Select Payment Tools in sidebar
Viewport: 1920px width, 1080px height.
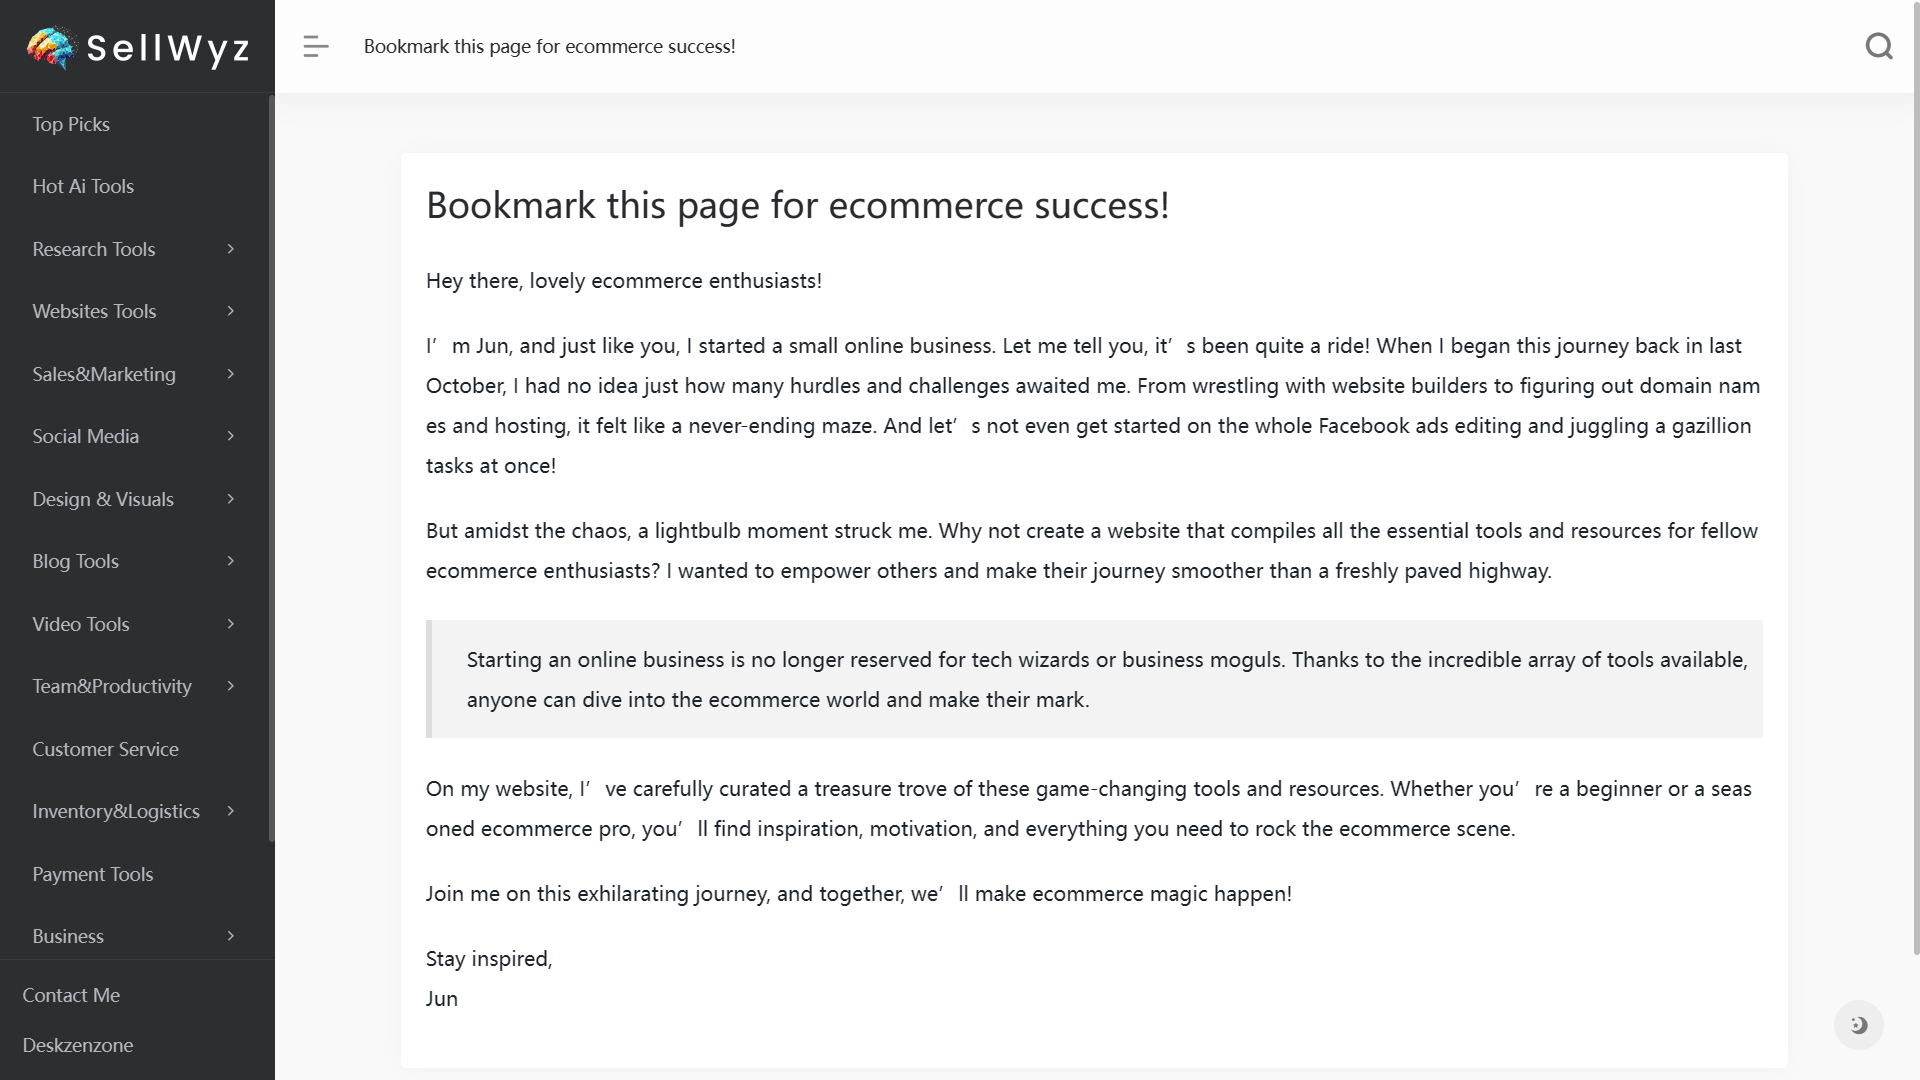[92, 874]
